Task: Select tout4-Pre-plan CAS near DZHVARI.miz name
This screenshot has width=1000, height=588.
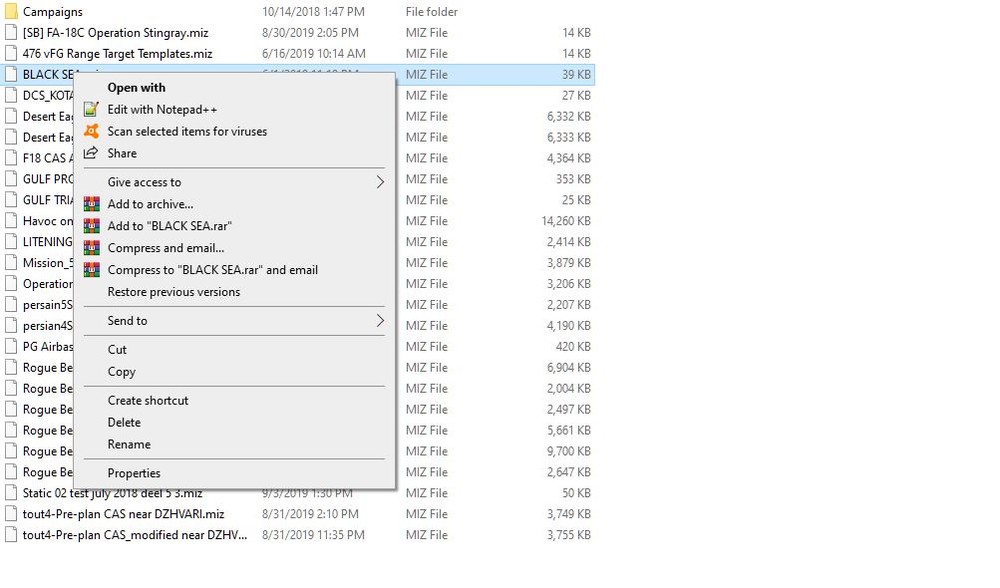Action: tap(123, 514)
